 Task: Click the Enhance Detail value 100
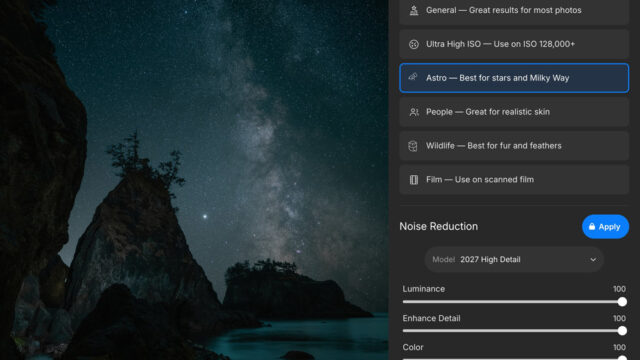click(x=619, y=318)
